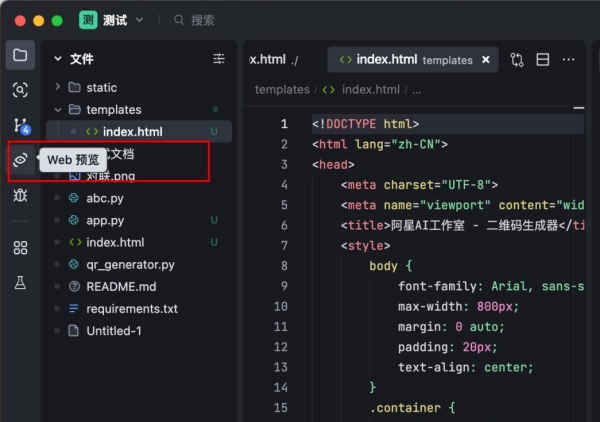Click the compare changes icon in editor toolbar
This screenshot has height=422, width=600.
pyautogui.click(x=517, y=60)
